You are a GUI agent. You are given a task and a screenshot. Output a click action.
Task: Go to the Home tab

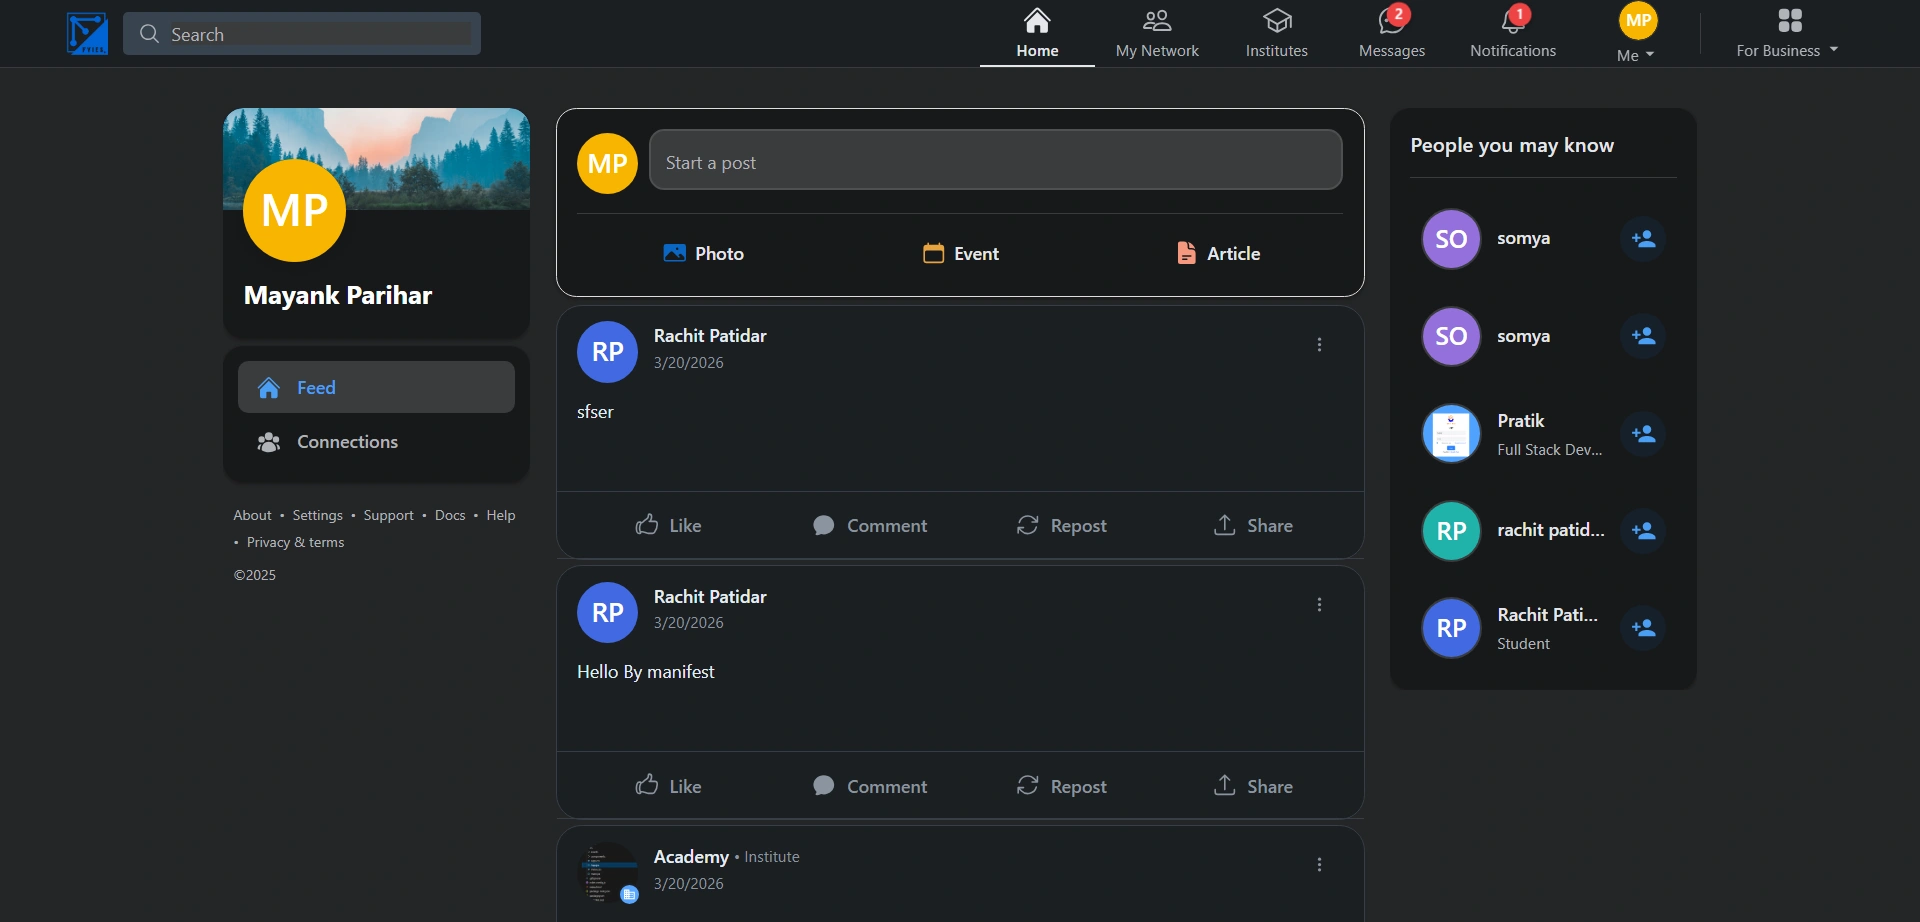(1037, 33)
